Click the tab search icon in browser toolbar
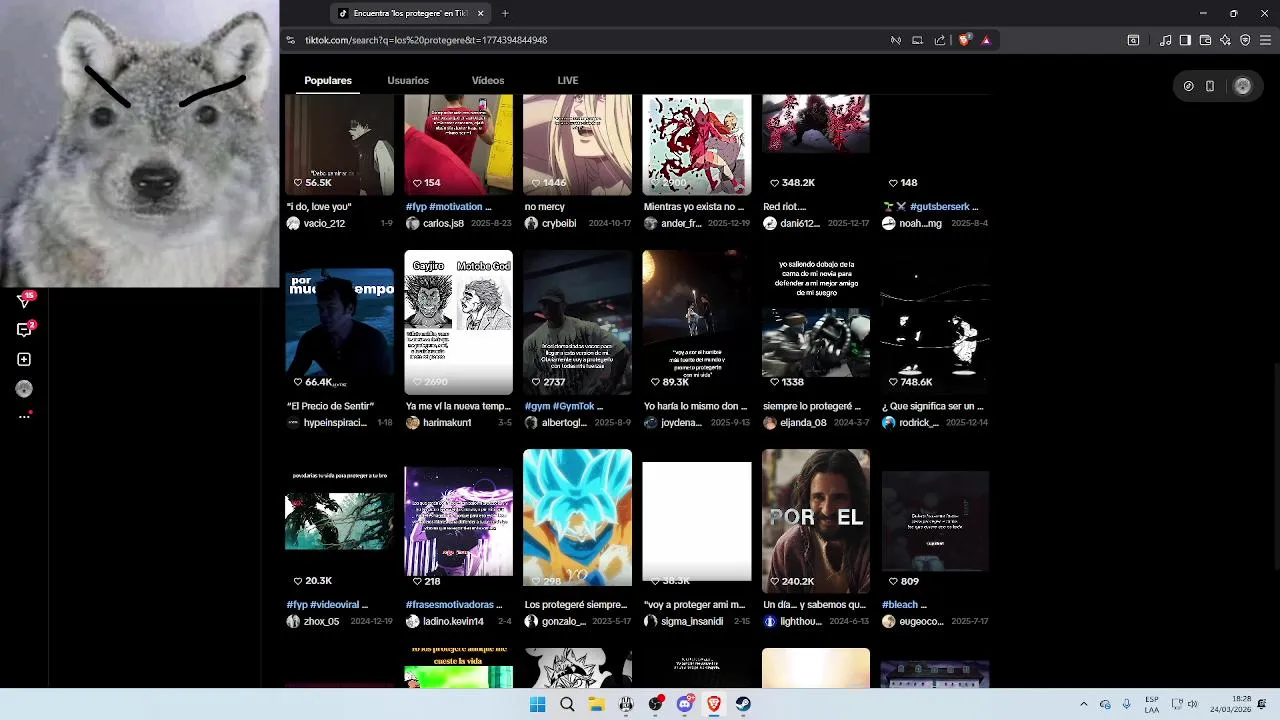This screenshot has width=1280, height=720. tap(1133, 40)
